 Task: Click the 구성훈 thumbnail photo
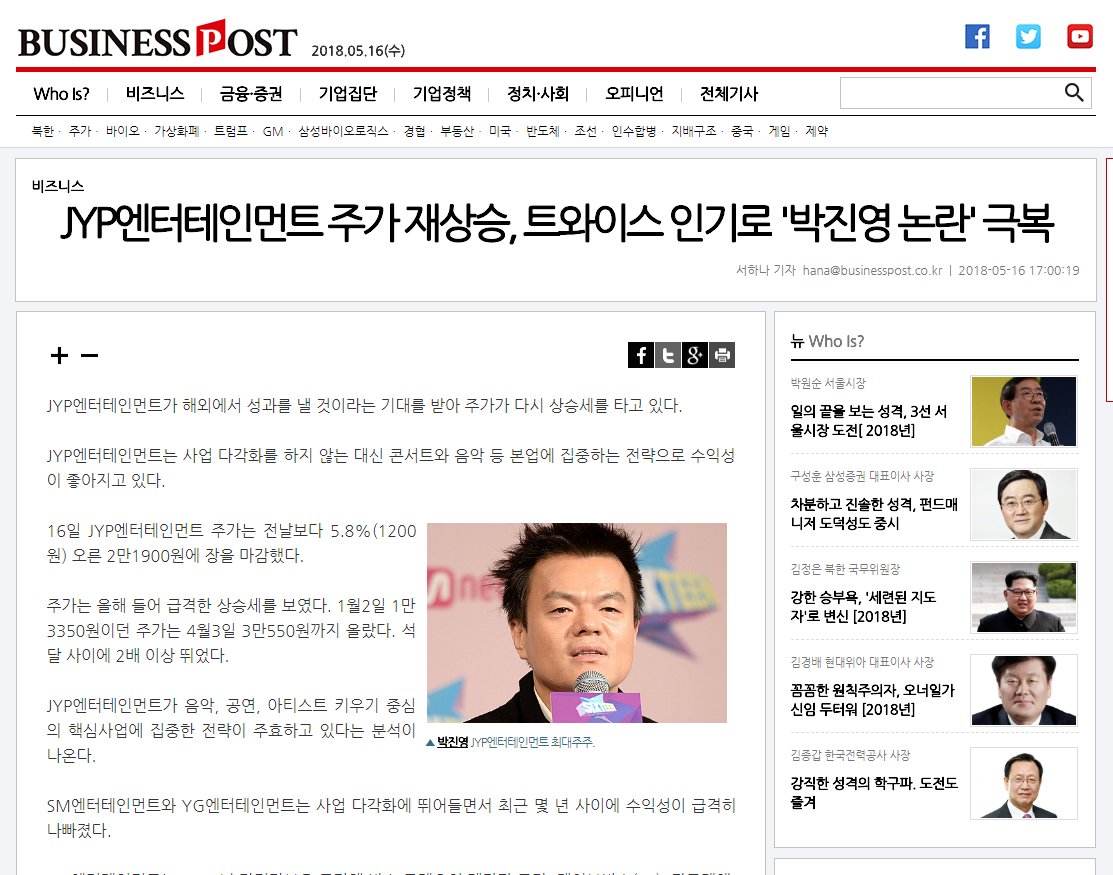point(1024,504)
